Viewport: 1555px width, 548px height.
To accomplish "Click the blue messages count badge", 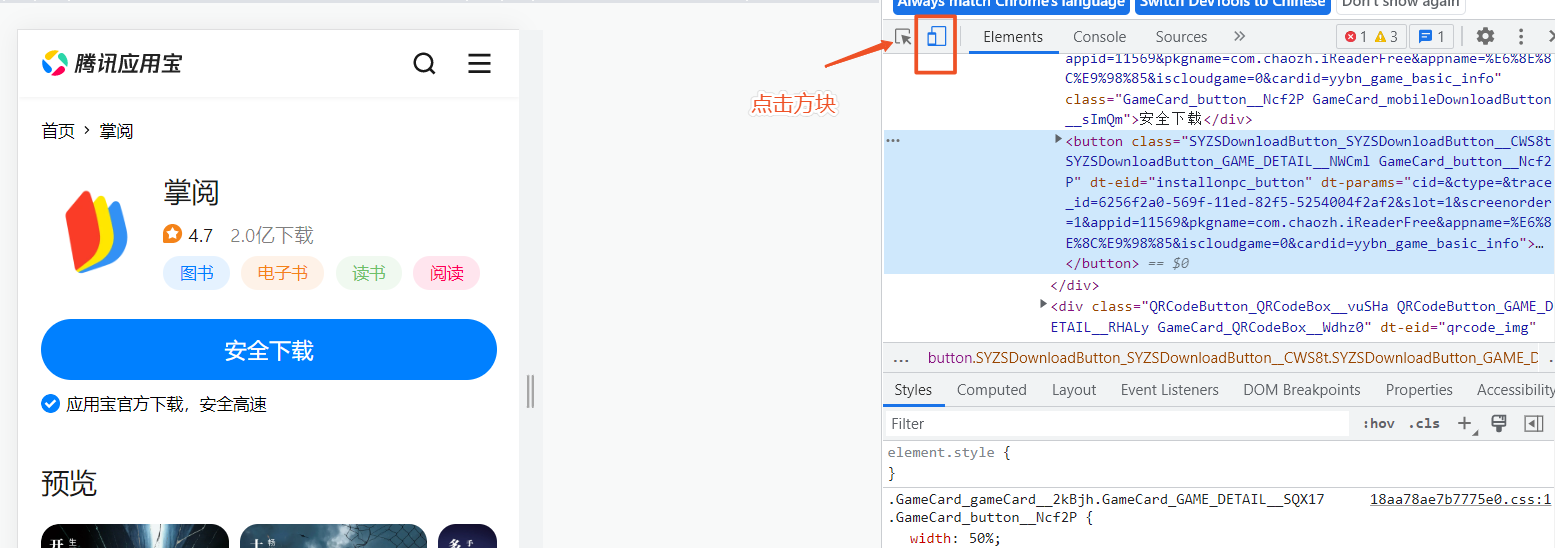I will click(x=1431, y=37).
